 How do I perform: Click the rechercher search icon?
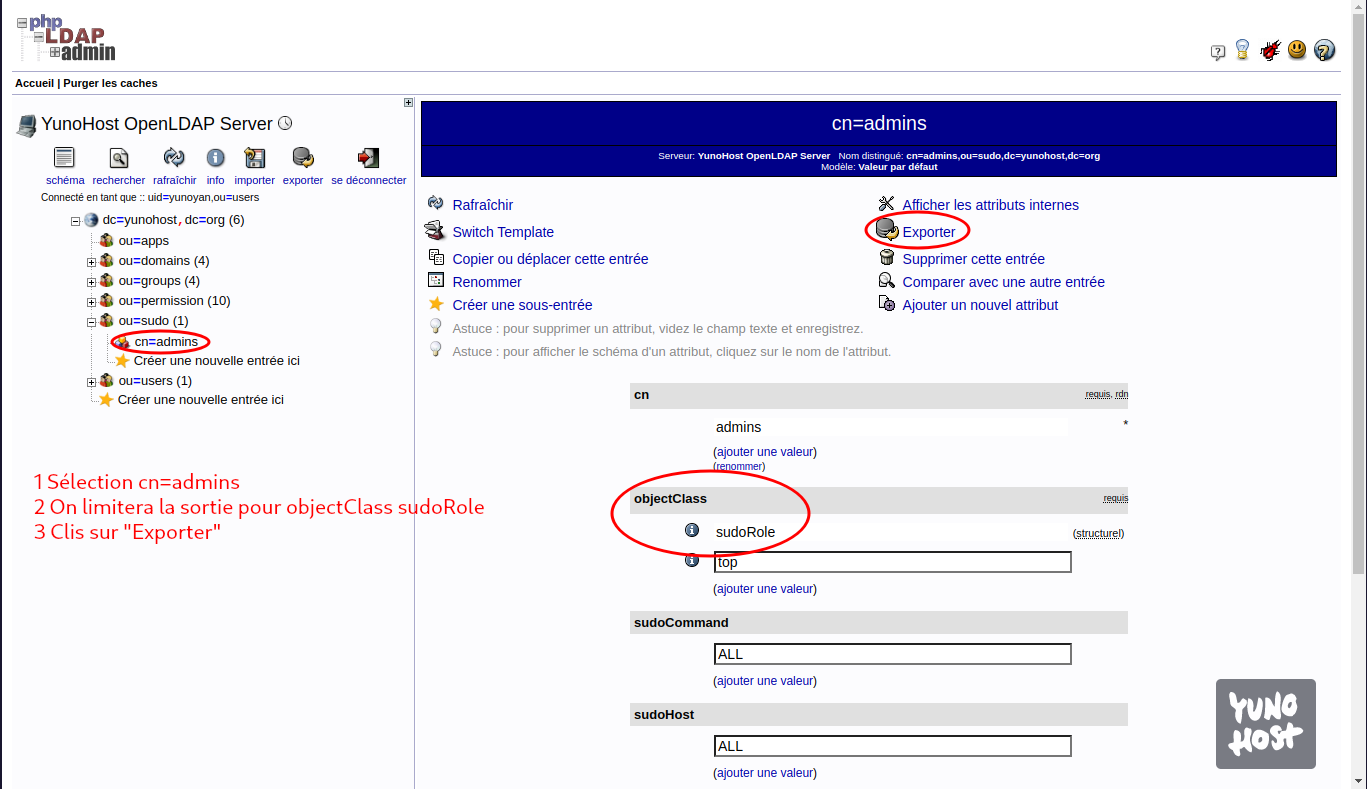coord(118,158)
